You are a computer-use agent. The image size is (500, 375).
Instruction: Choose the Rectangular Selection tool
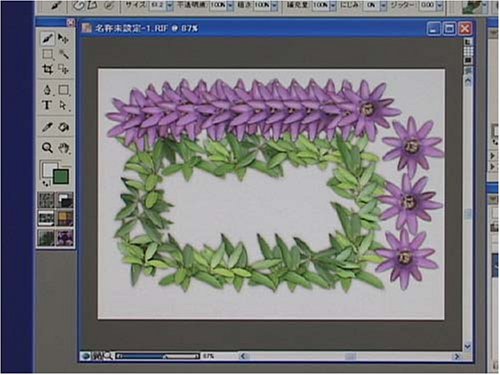point(47,54)
